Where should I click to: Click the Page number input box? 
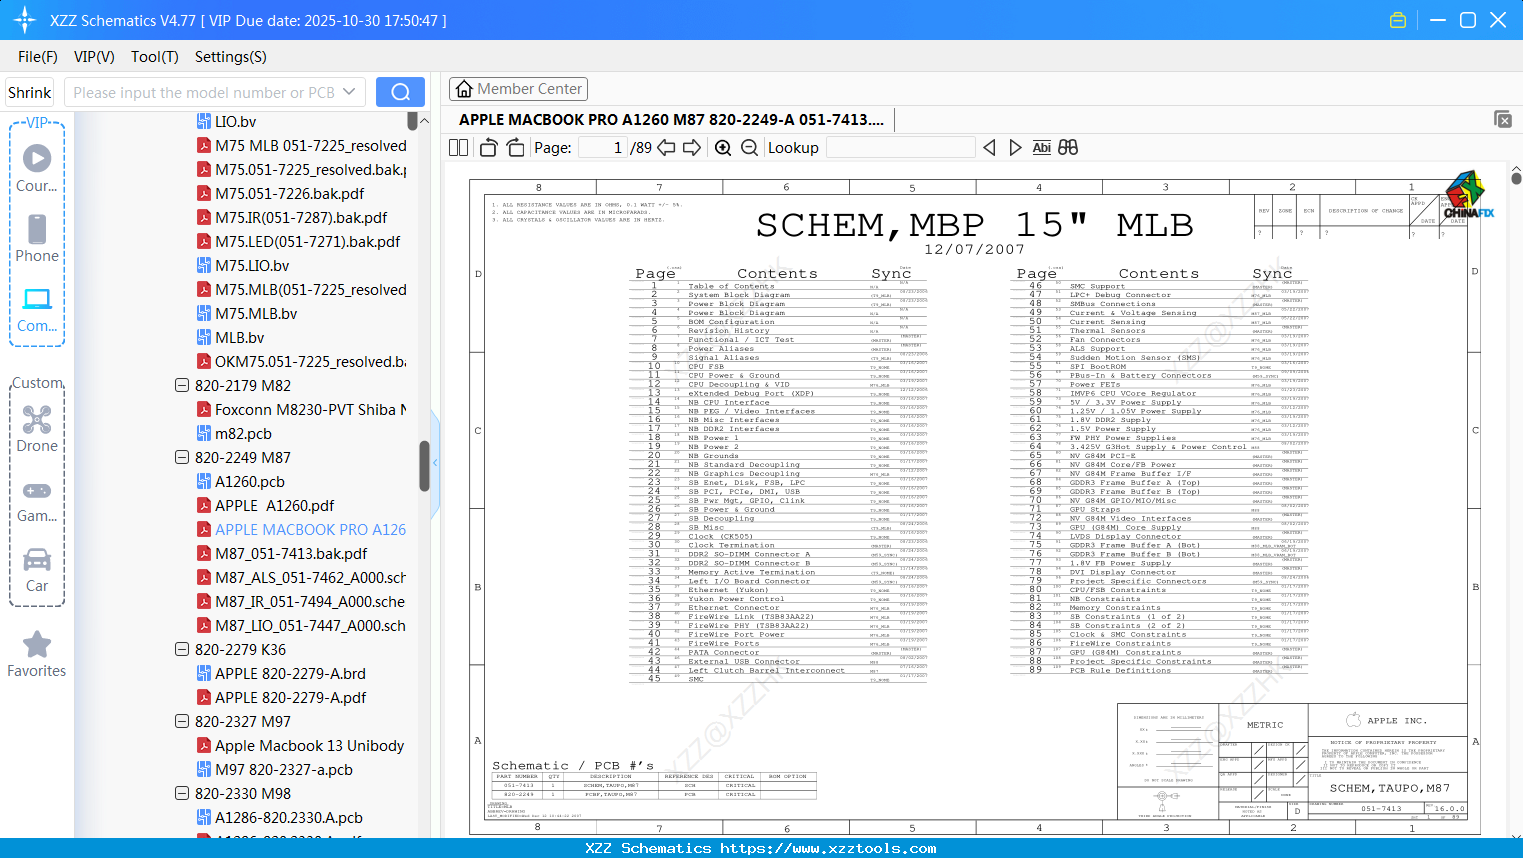(x=603, y=147)
